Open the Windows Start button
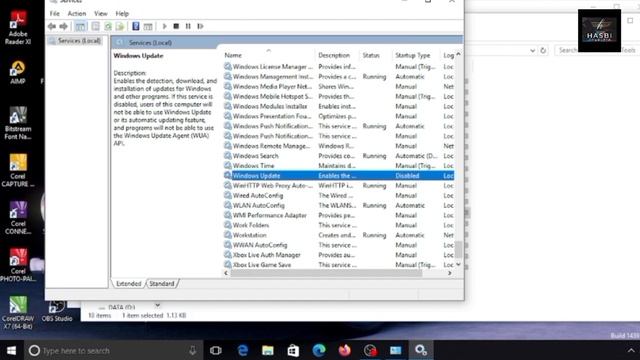The width and height of the screenshot is (640, 360). [11, 351]
